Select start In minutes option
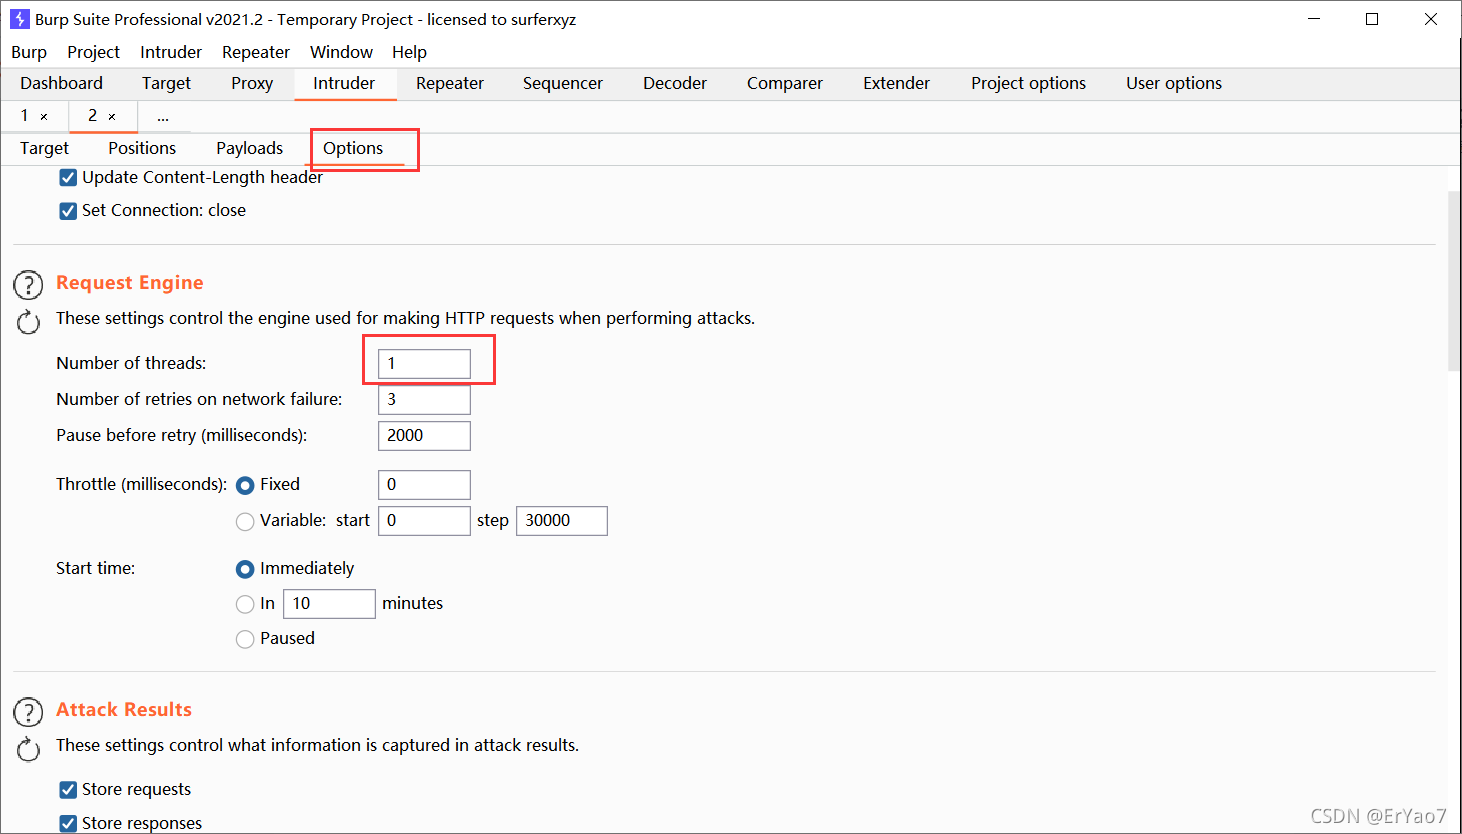 [x=245, y=605]
